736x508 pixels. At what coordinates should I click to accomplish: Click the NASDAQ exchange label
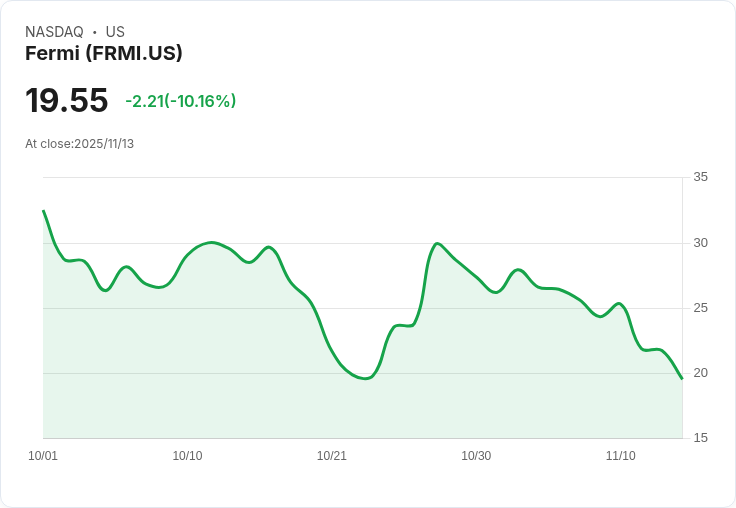(x=54, y=32)
